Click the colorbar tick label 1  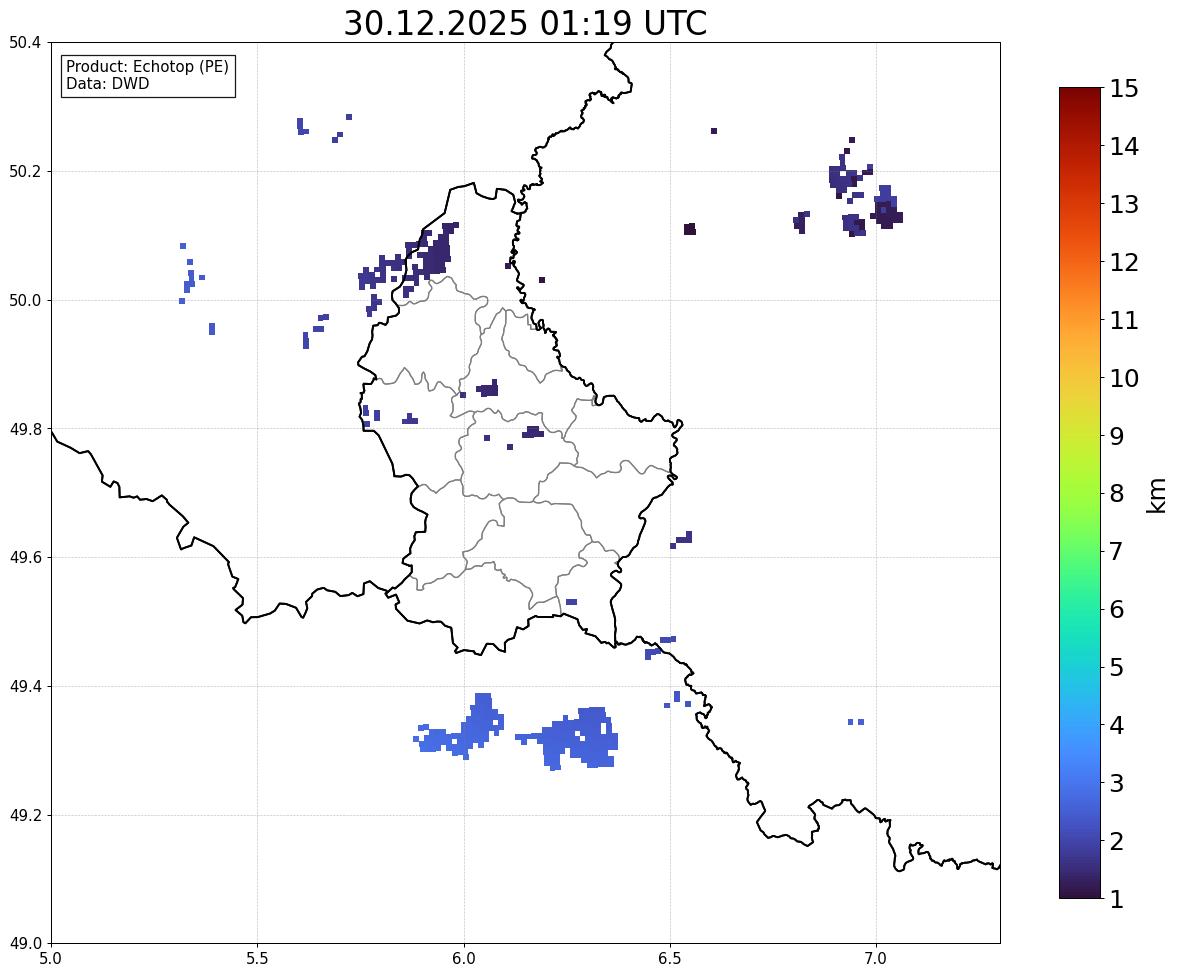1116,899
